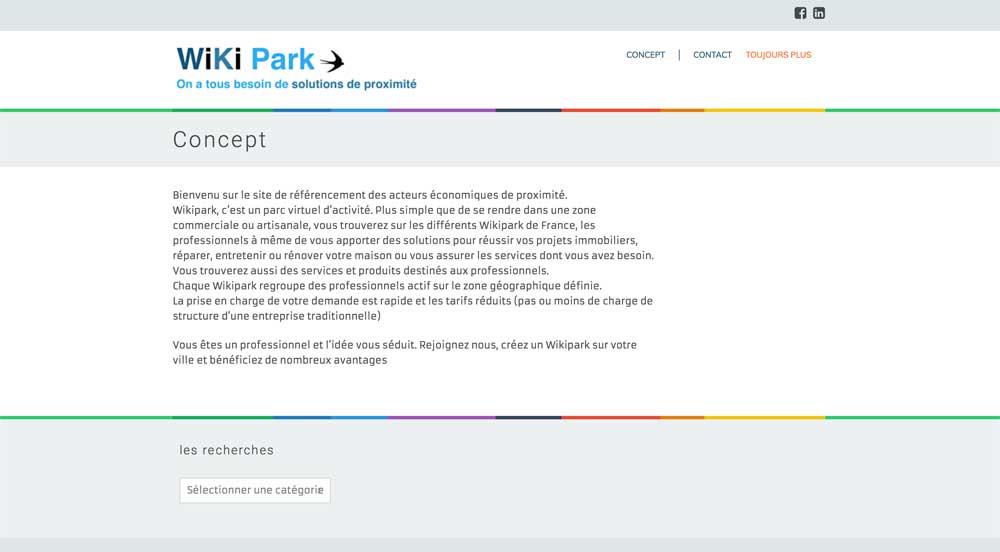Click the line starting 'Vous êtes un professionnel'
Screen dimensions: 1000x552
pyautogui.click(x=404, y=345)
